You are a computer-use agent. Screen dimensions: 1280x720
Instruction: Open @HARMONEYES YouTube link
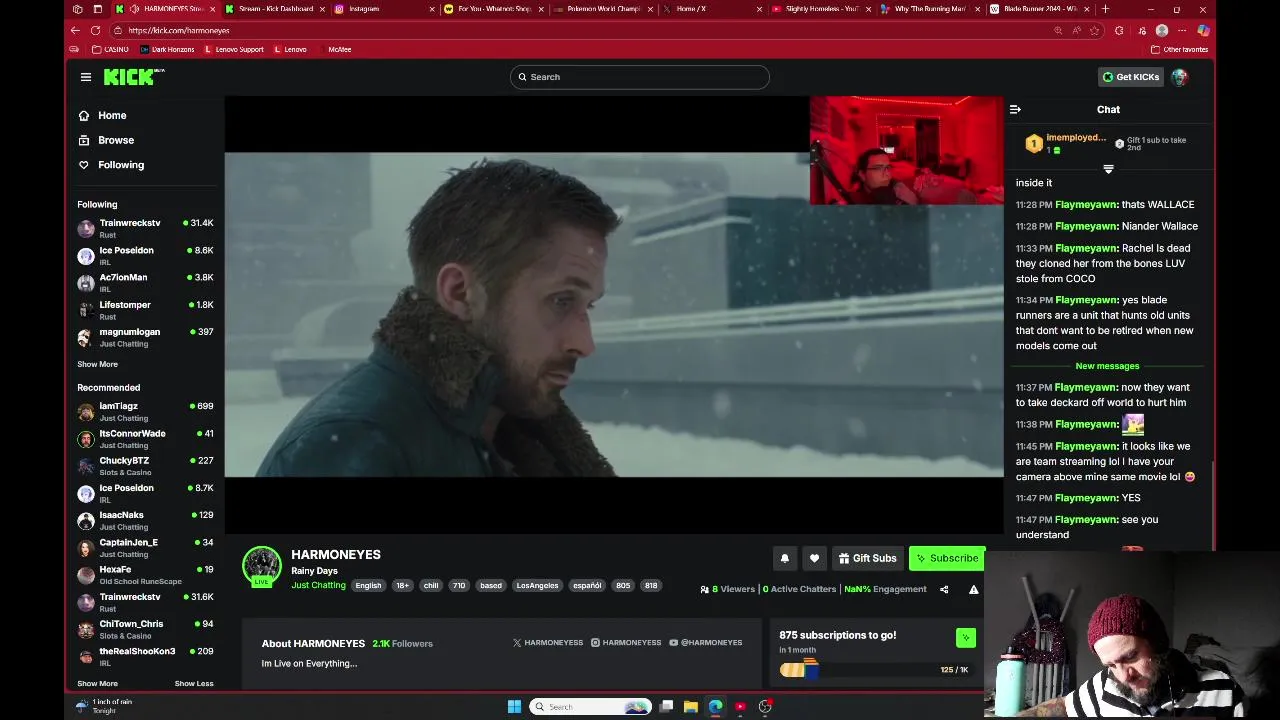coord(706,642)
